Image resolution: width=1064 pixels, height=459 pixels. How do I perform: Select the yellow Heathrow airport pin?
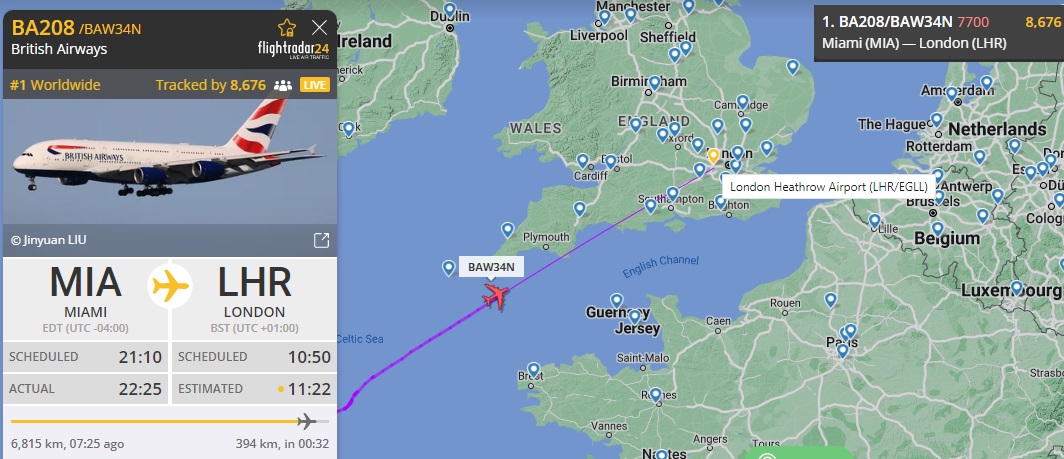click(713, 157)
